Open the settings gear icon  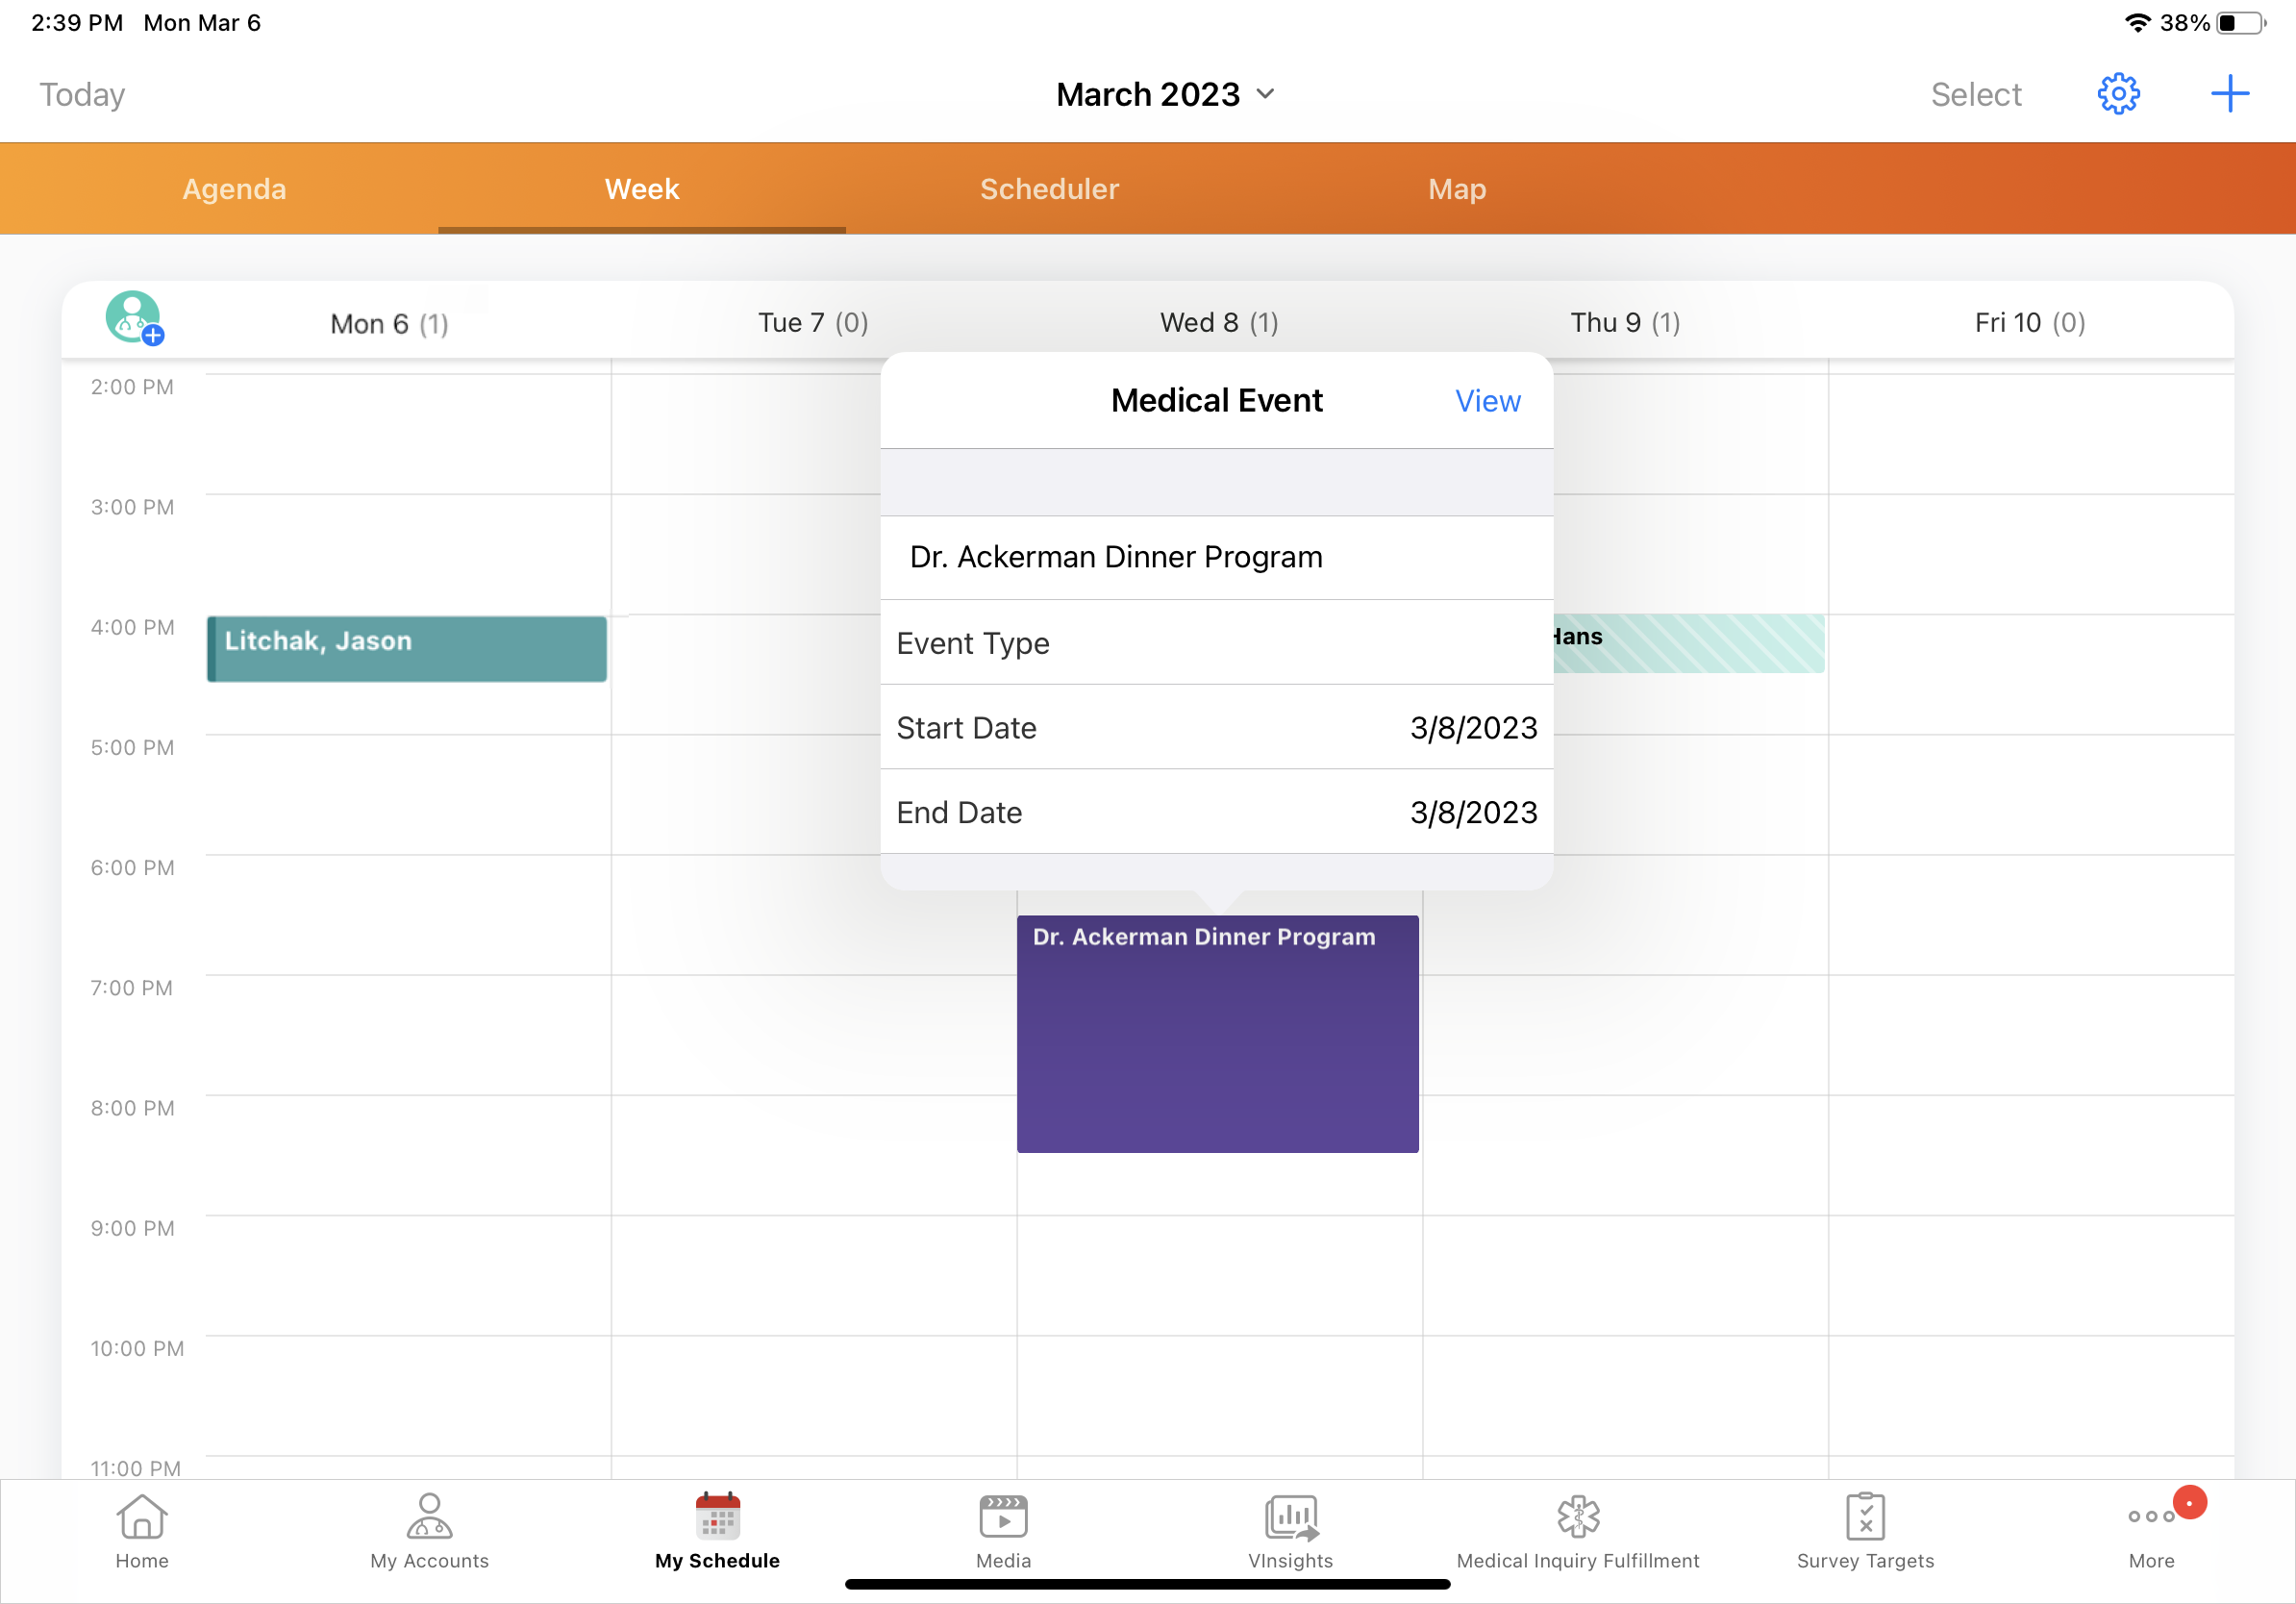(x=2117, y=94)
